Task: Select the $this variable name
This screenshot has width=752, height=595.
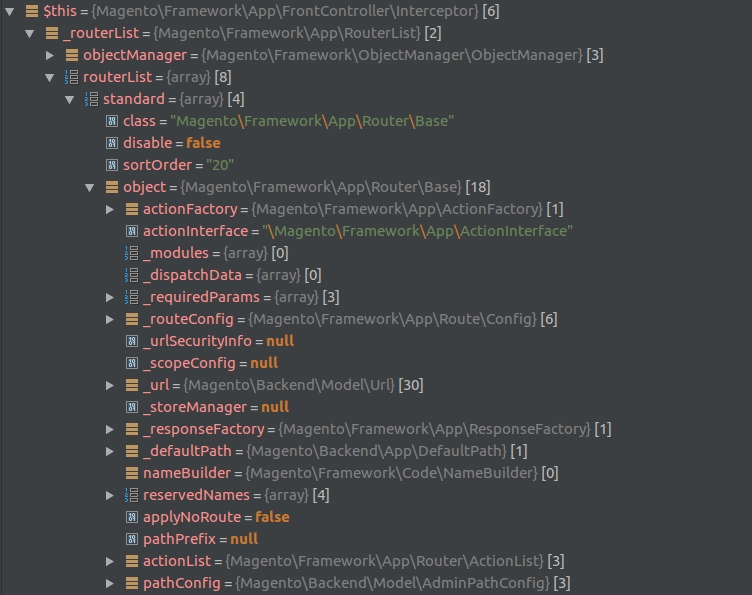Action: tap(60, 11)
